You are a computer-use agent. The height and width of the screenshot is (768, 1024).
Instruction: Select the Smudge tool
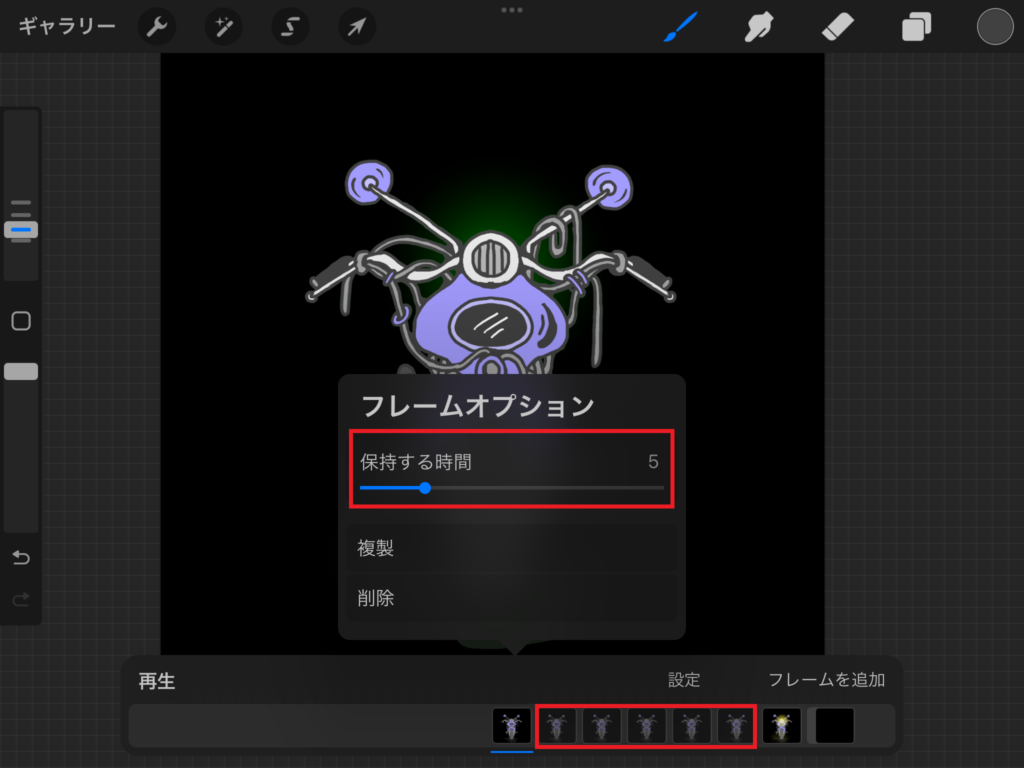pyautogui.click(x=759, y=27)
